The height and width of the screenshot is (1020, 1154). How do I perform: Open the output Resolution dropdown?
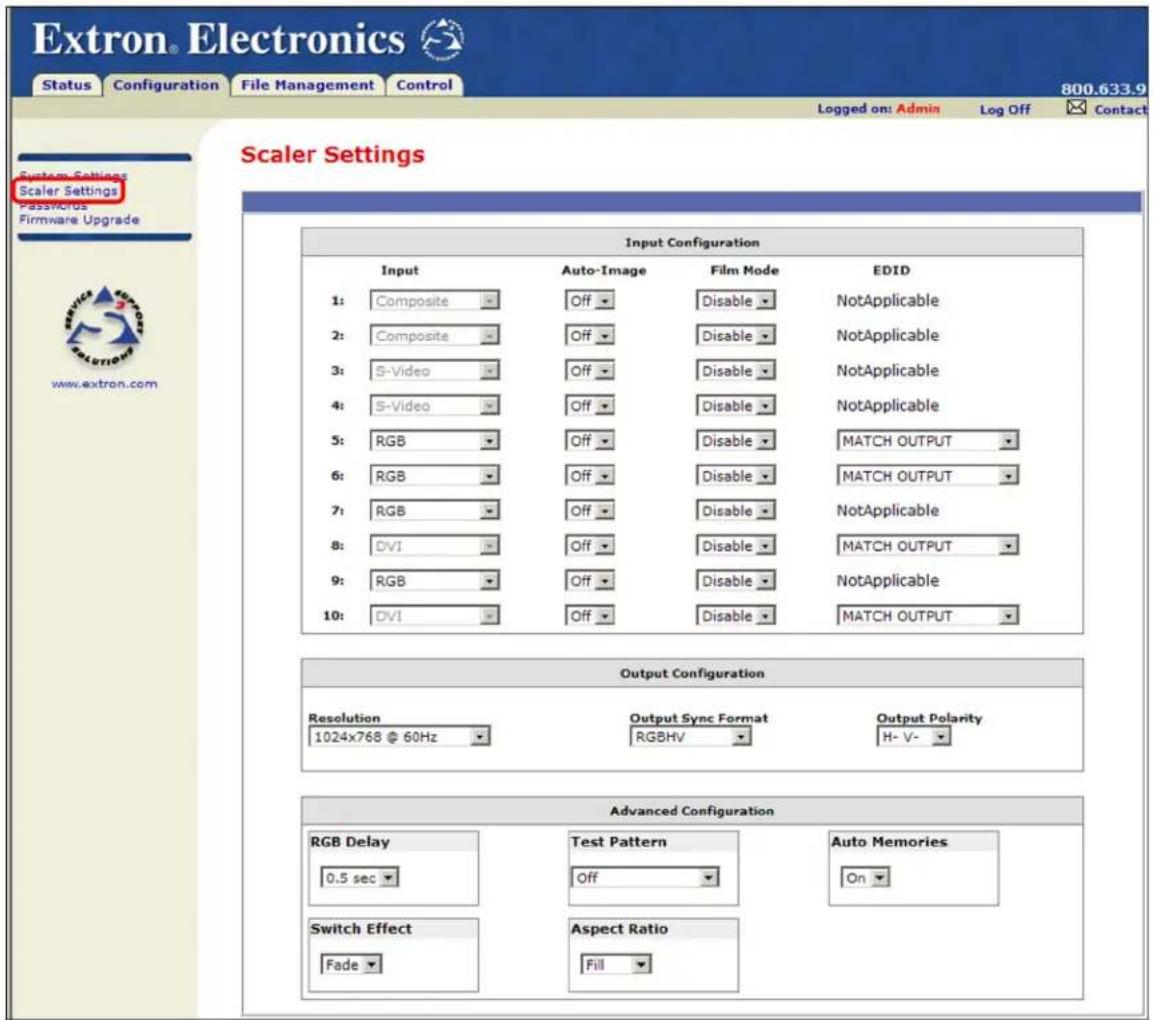(x=399, y=736)
